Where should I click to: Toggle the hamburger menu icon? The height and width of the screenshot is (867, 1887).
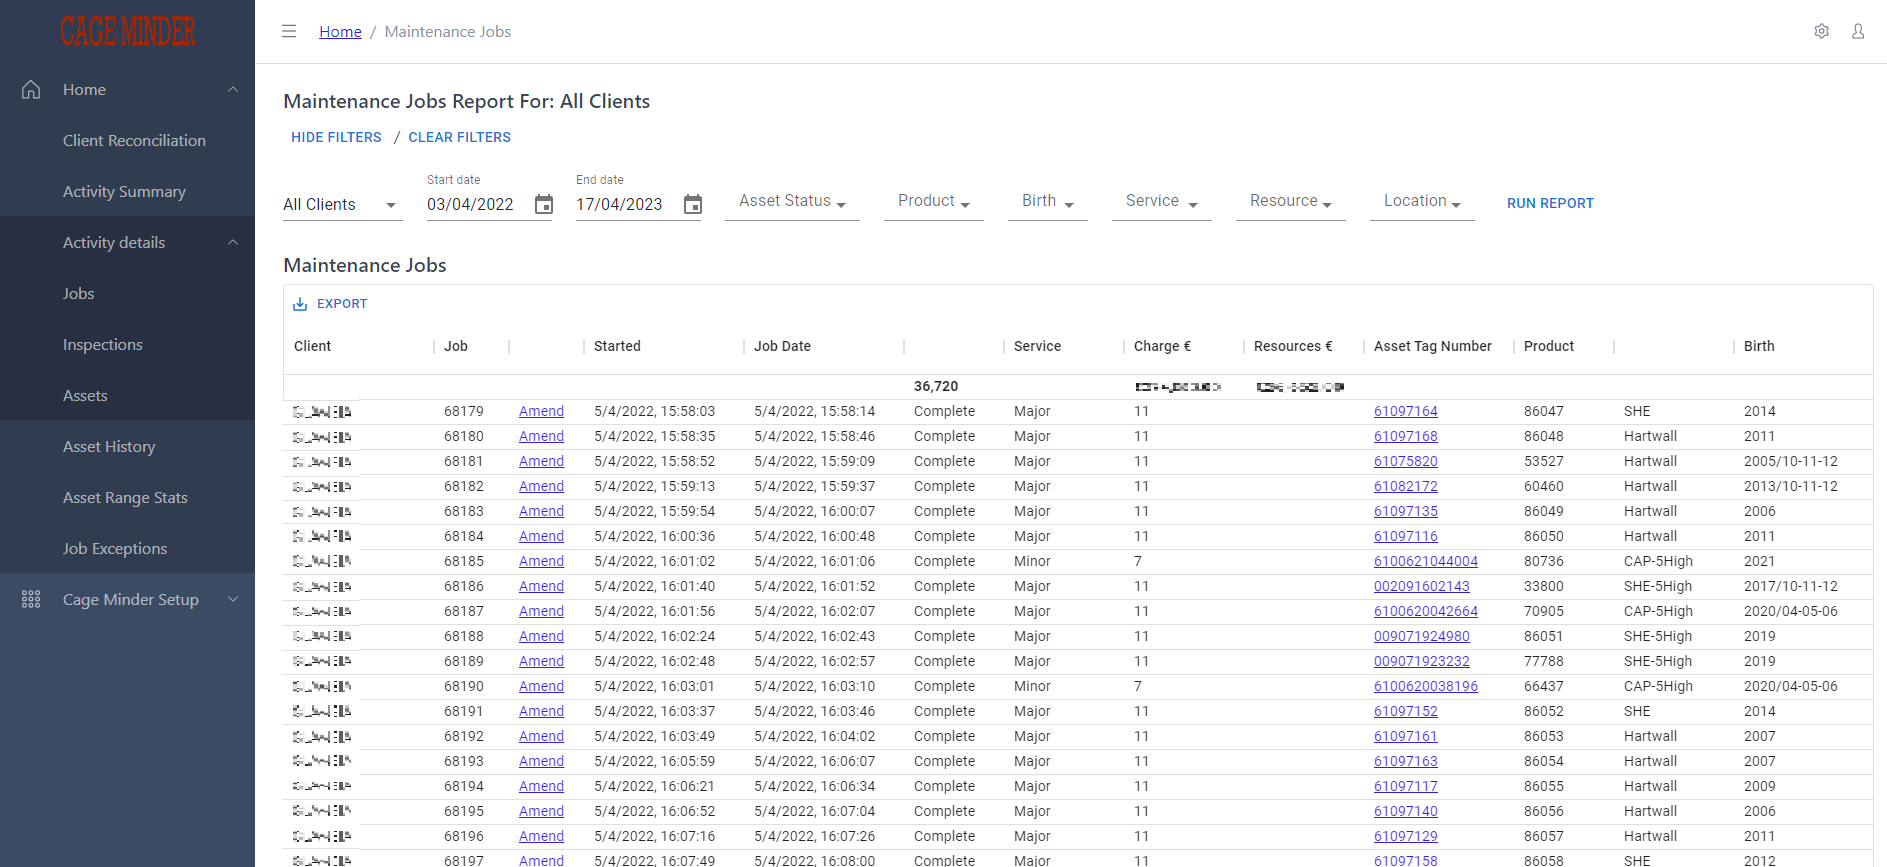click(x=289, y=31)
